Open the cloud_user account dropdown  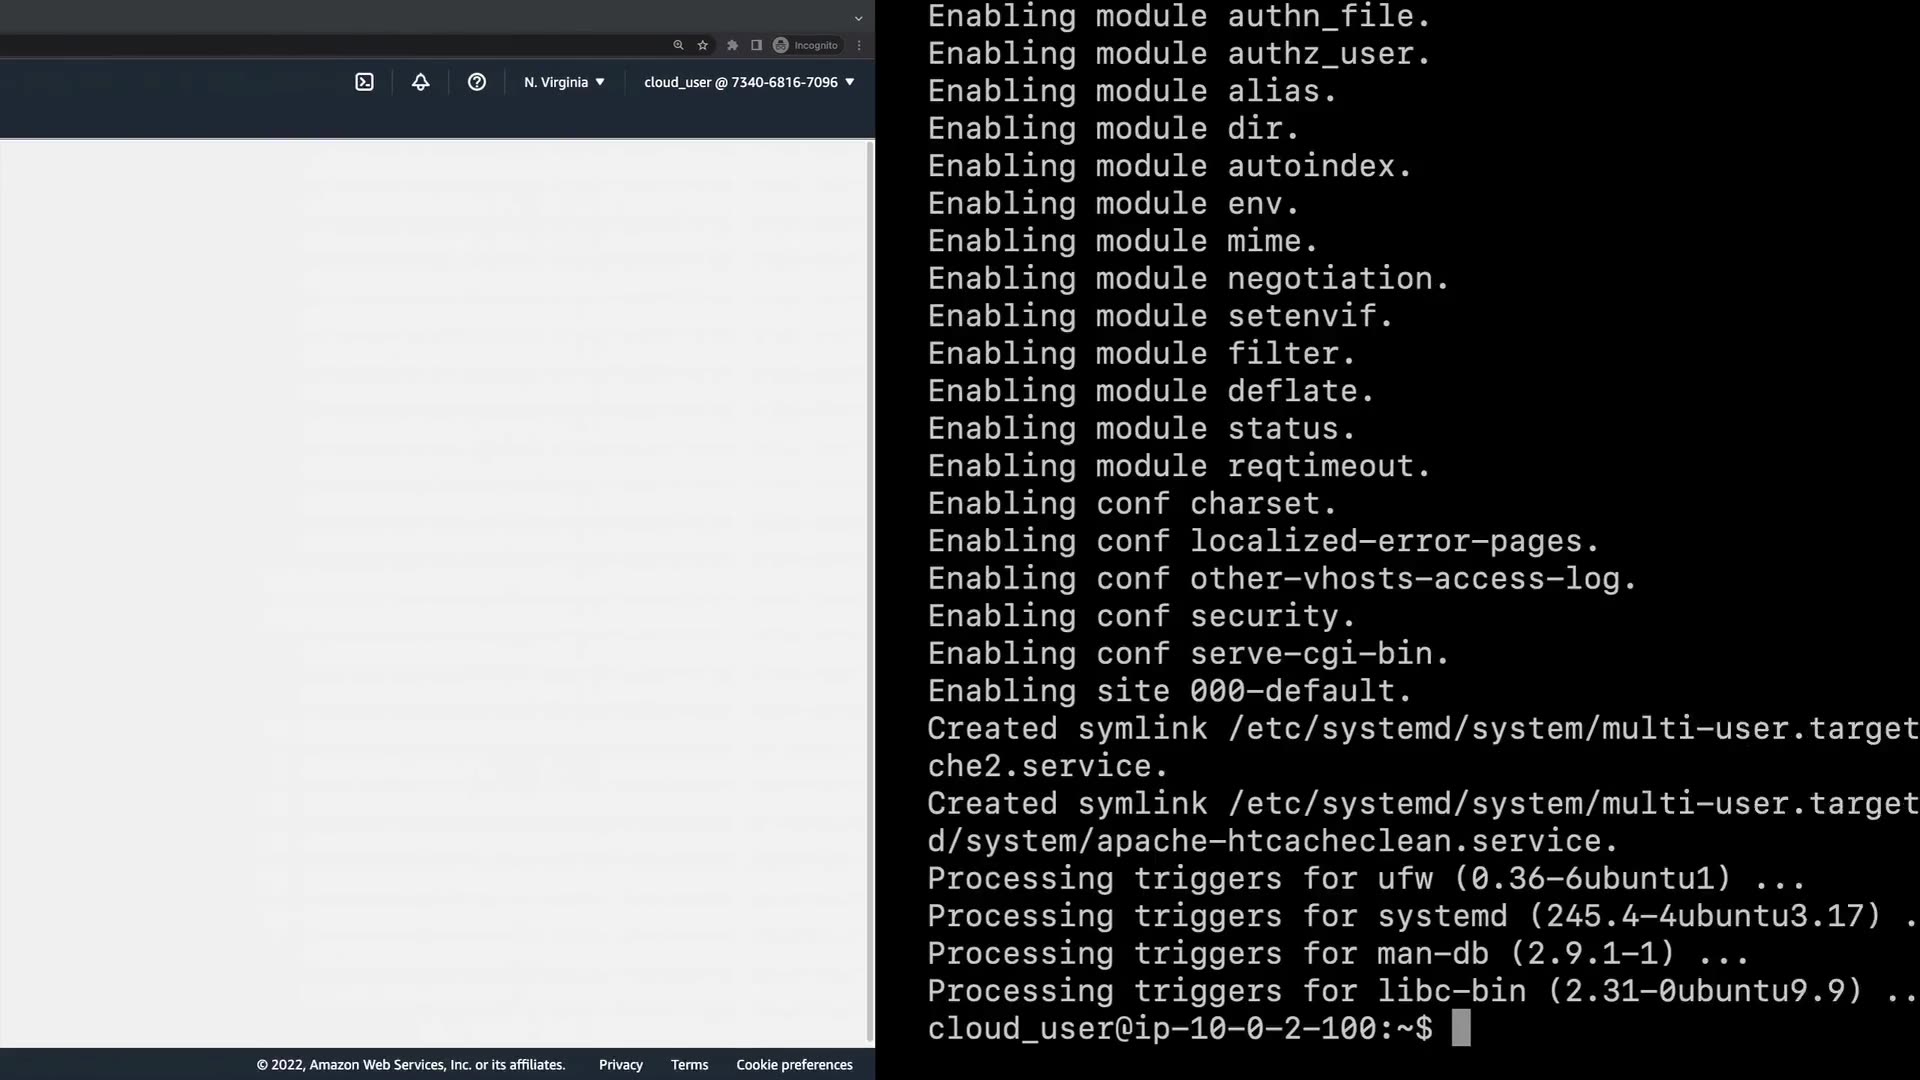[x=749, y=82]
